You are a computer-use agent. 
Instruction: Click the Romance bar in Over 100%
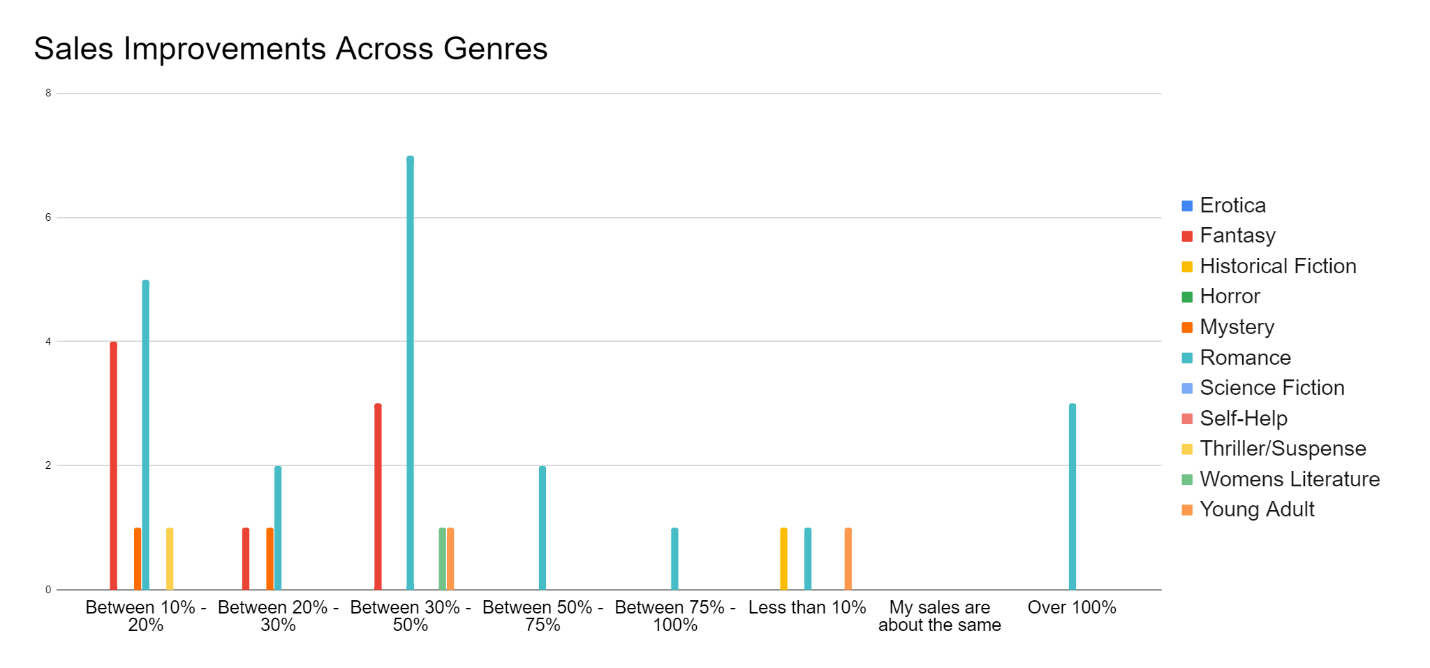[1072, 496]
